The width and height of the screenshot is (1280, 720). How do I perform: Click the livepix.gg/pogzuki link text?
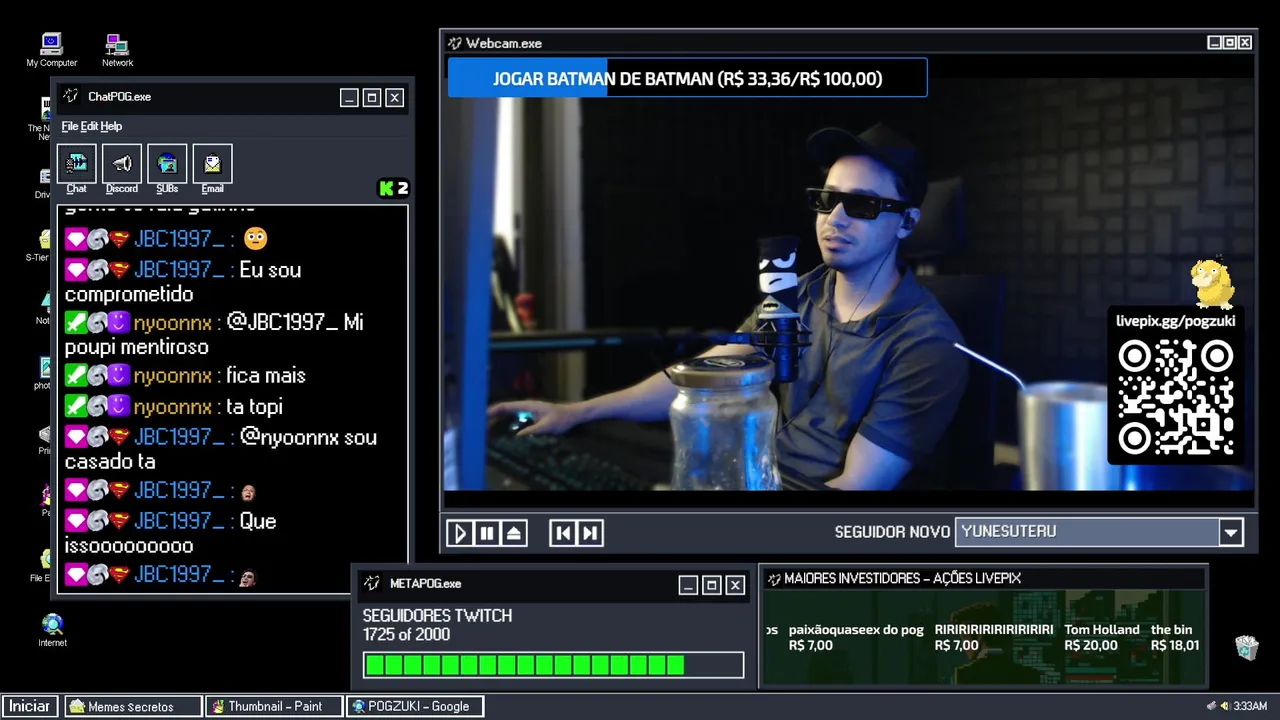click(1175, 321)
